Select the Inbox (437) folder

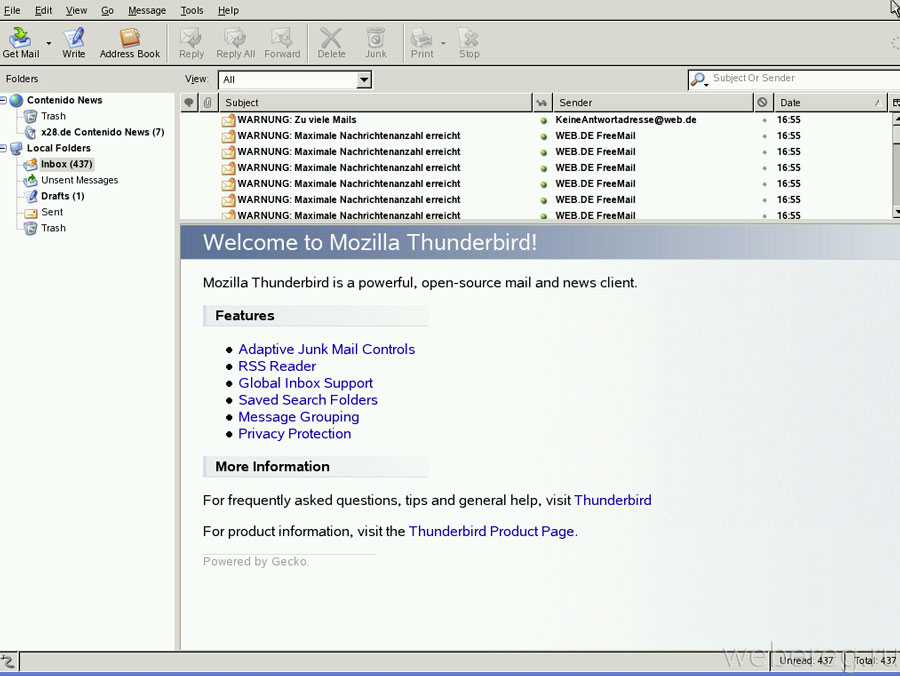(x=67, y=164)
